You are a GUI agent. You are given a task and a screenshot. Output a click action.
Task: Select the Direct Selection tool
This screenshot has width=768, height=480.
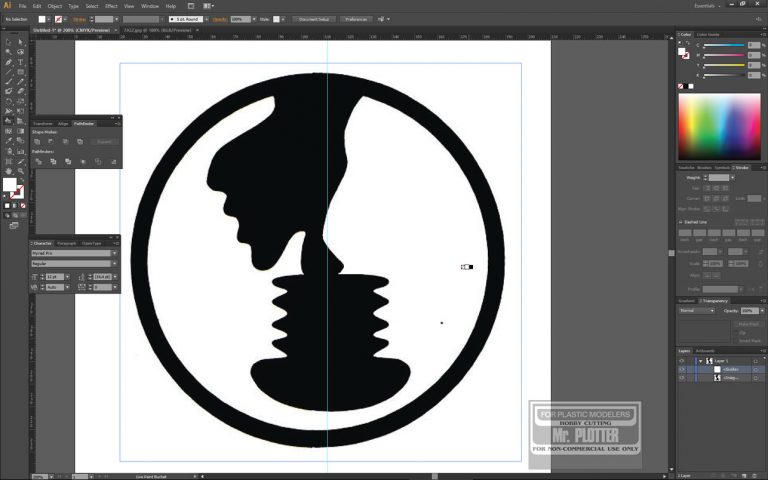pyautogui.click(x=20, y=41)
